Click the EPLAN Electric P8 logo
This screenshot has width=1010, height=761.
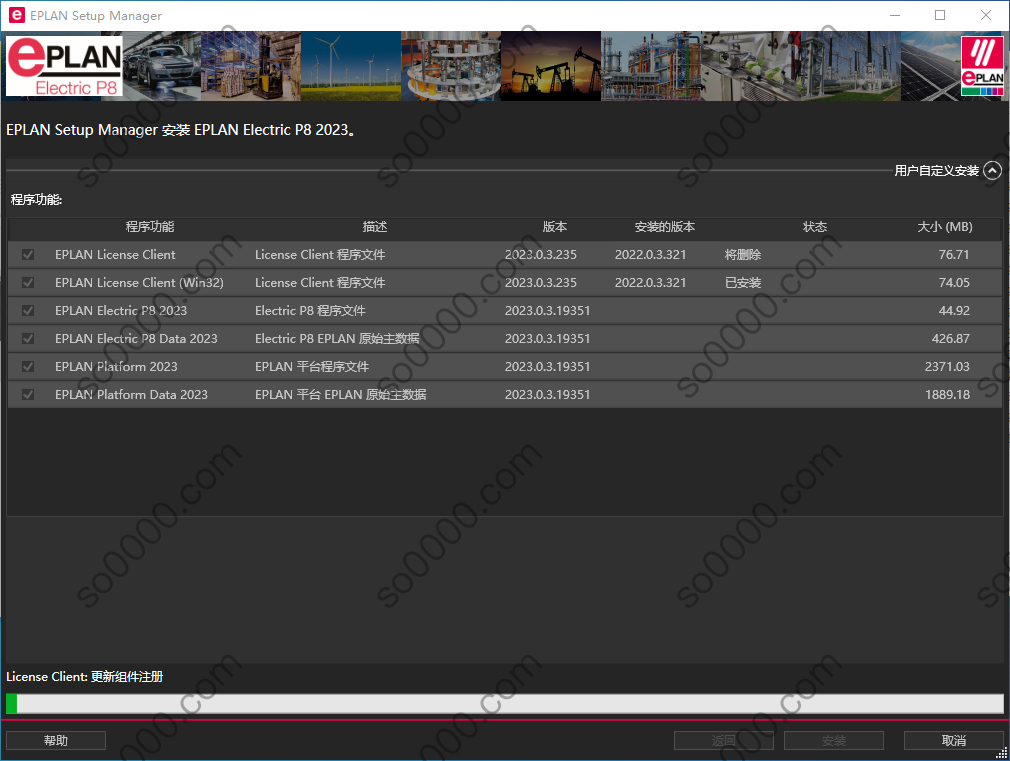pos(64,66)
